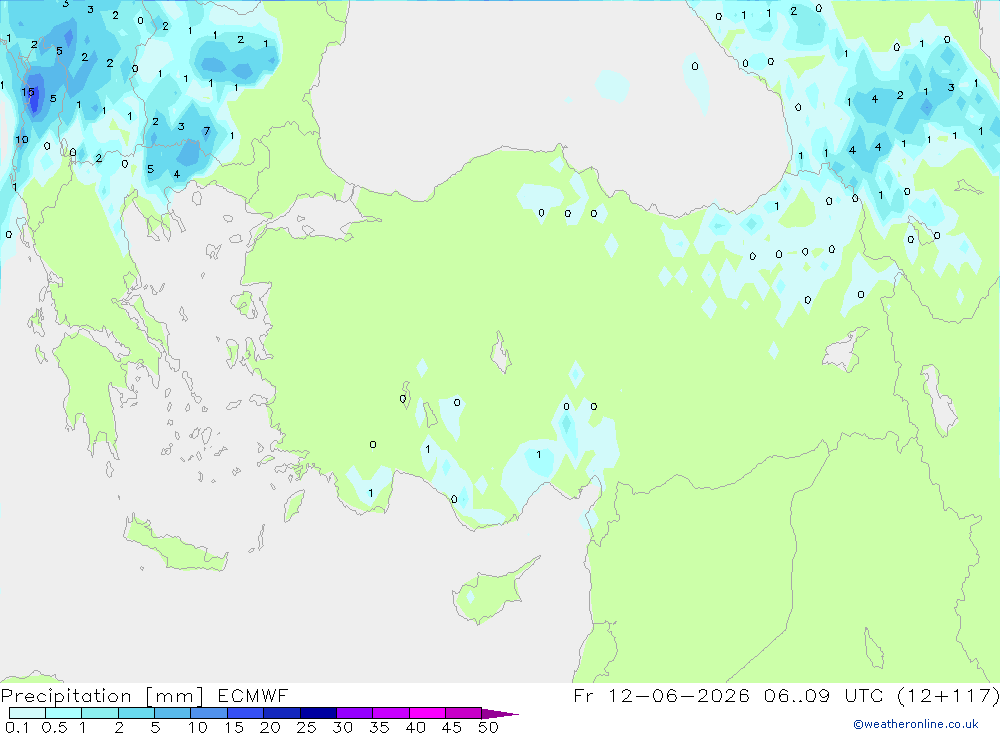Click the legend swatch between 0.1 and 0.5

click(27, 713)
